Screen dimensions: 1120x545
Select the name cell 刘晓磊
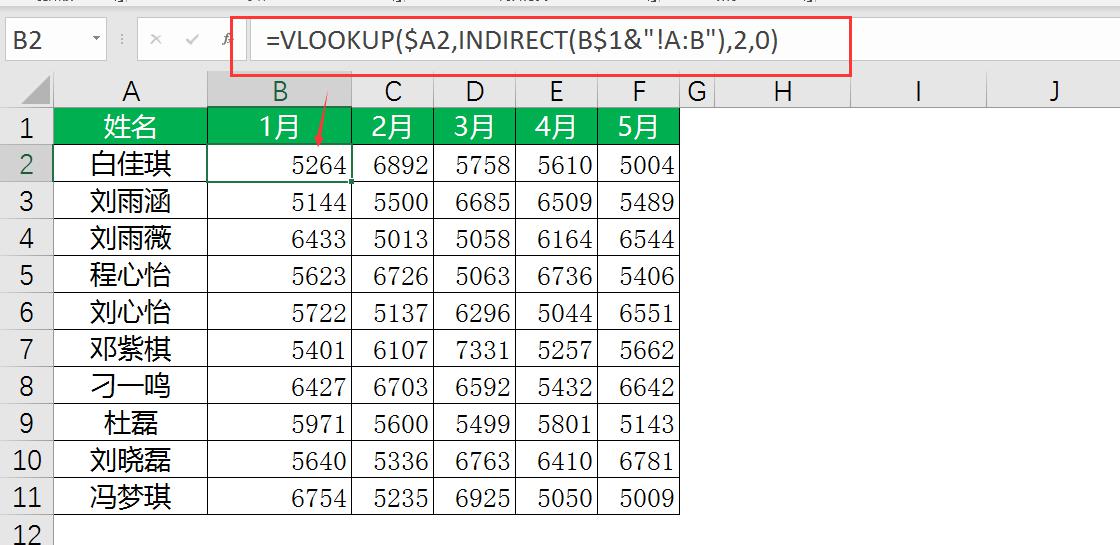coord(130,460)
